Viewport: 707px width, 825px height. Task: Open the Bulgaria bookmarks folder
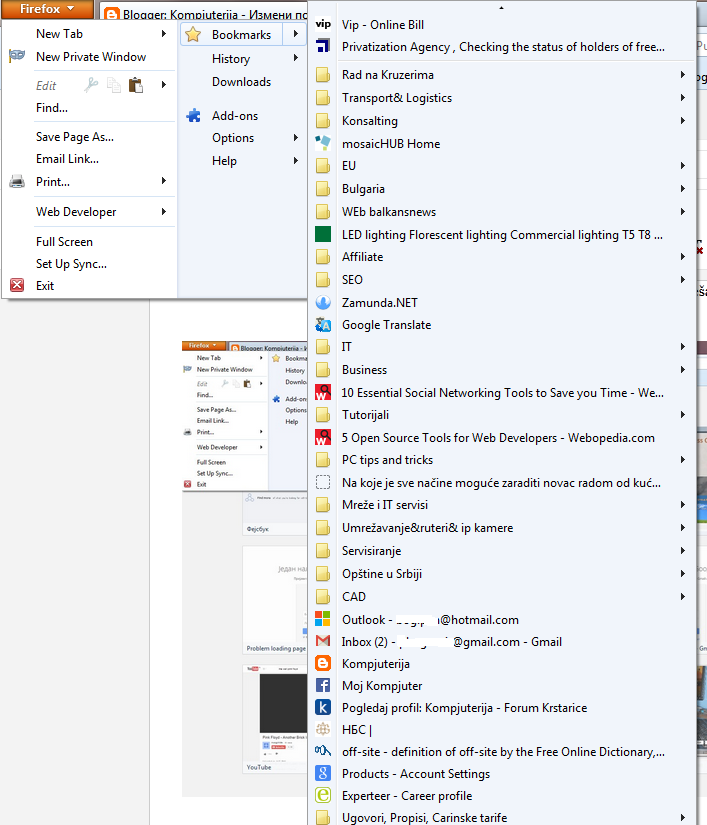(x=502, y=188)
